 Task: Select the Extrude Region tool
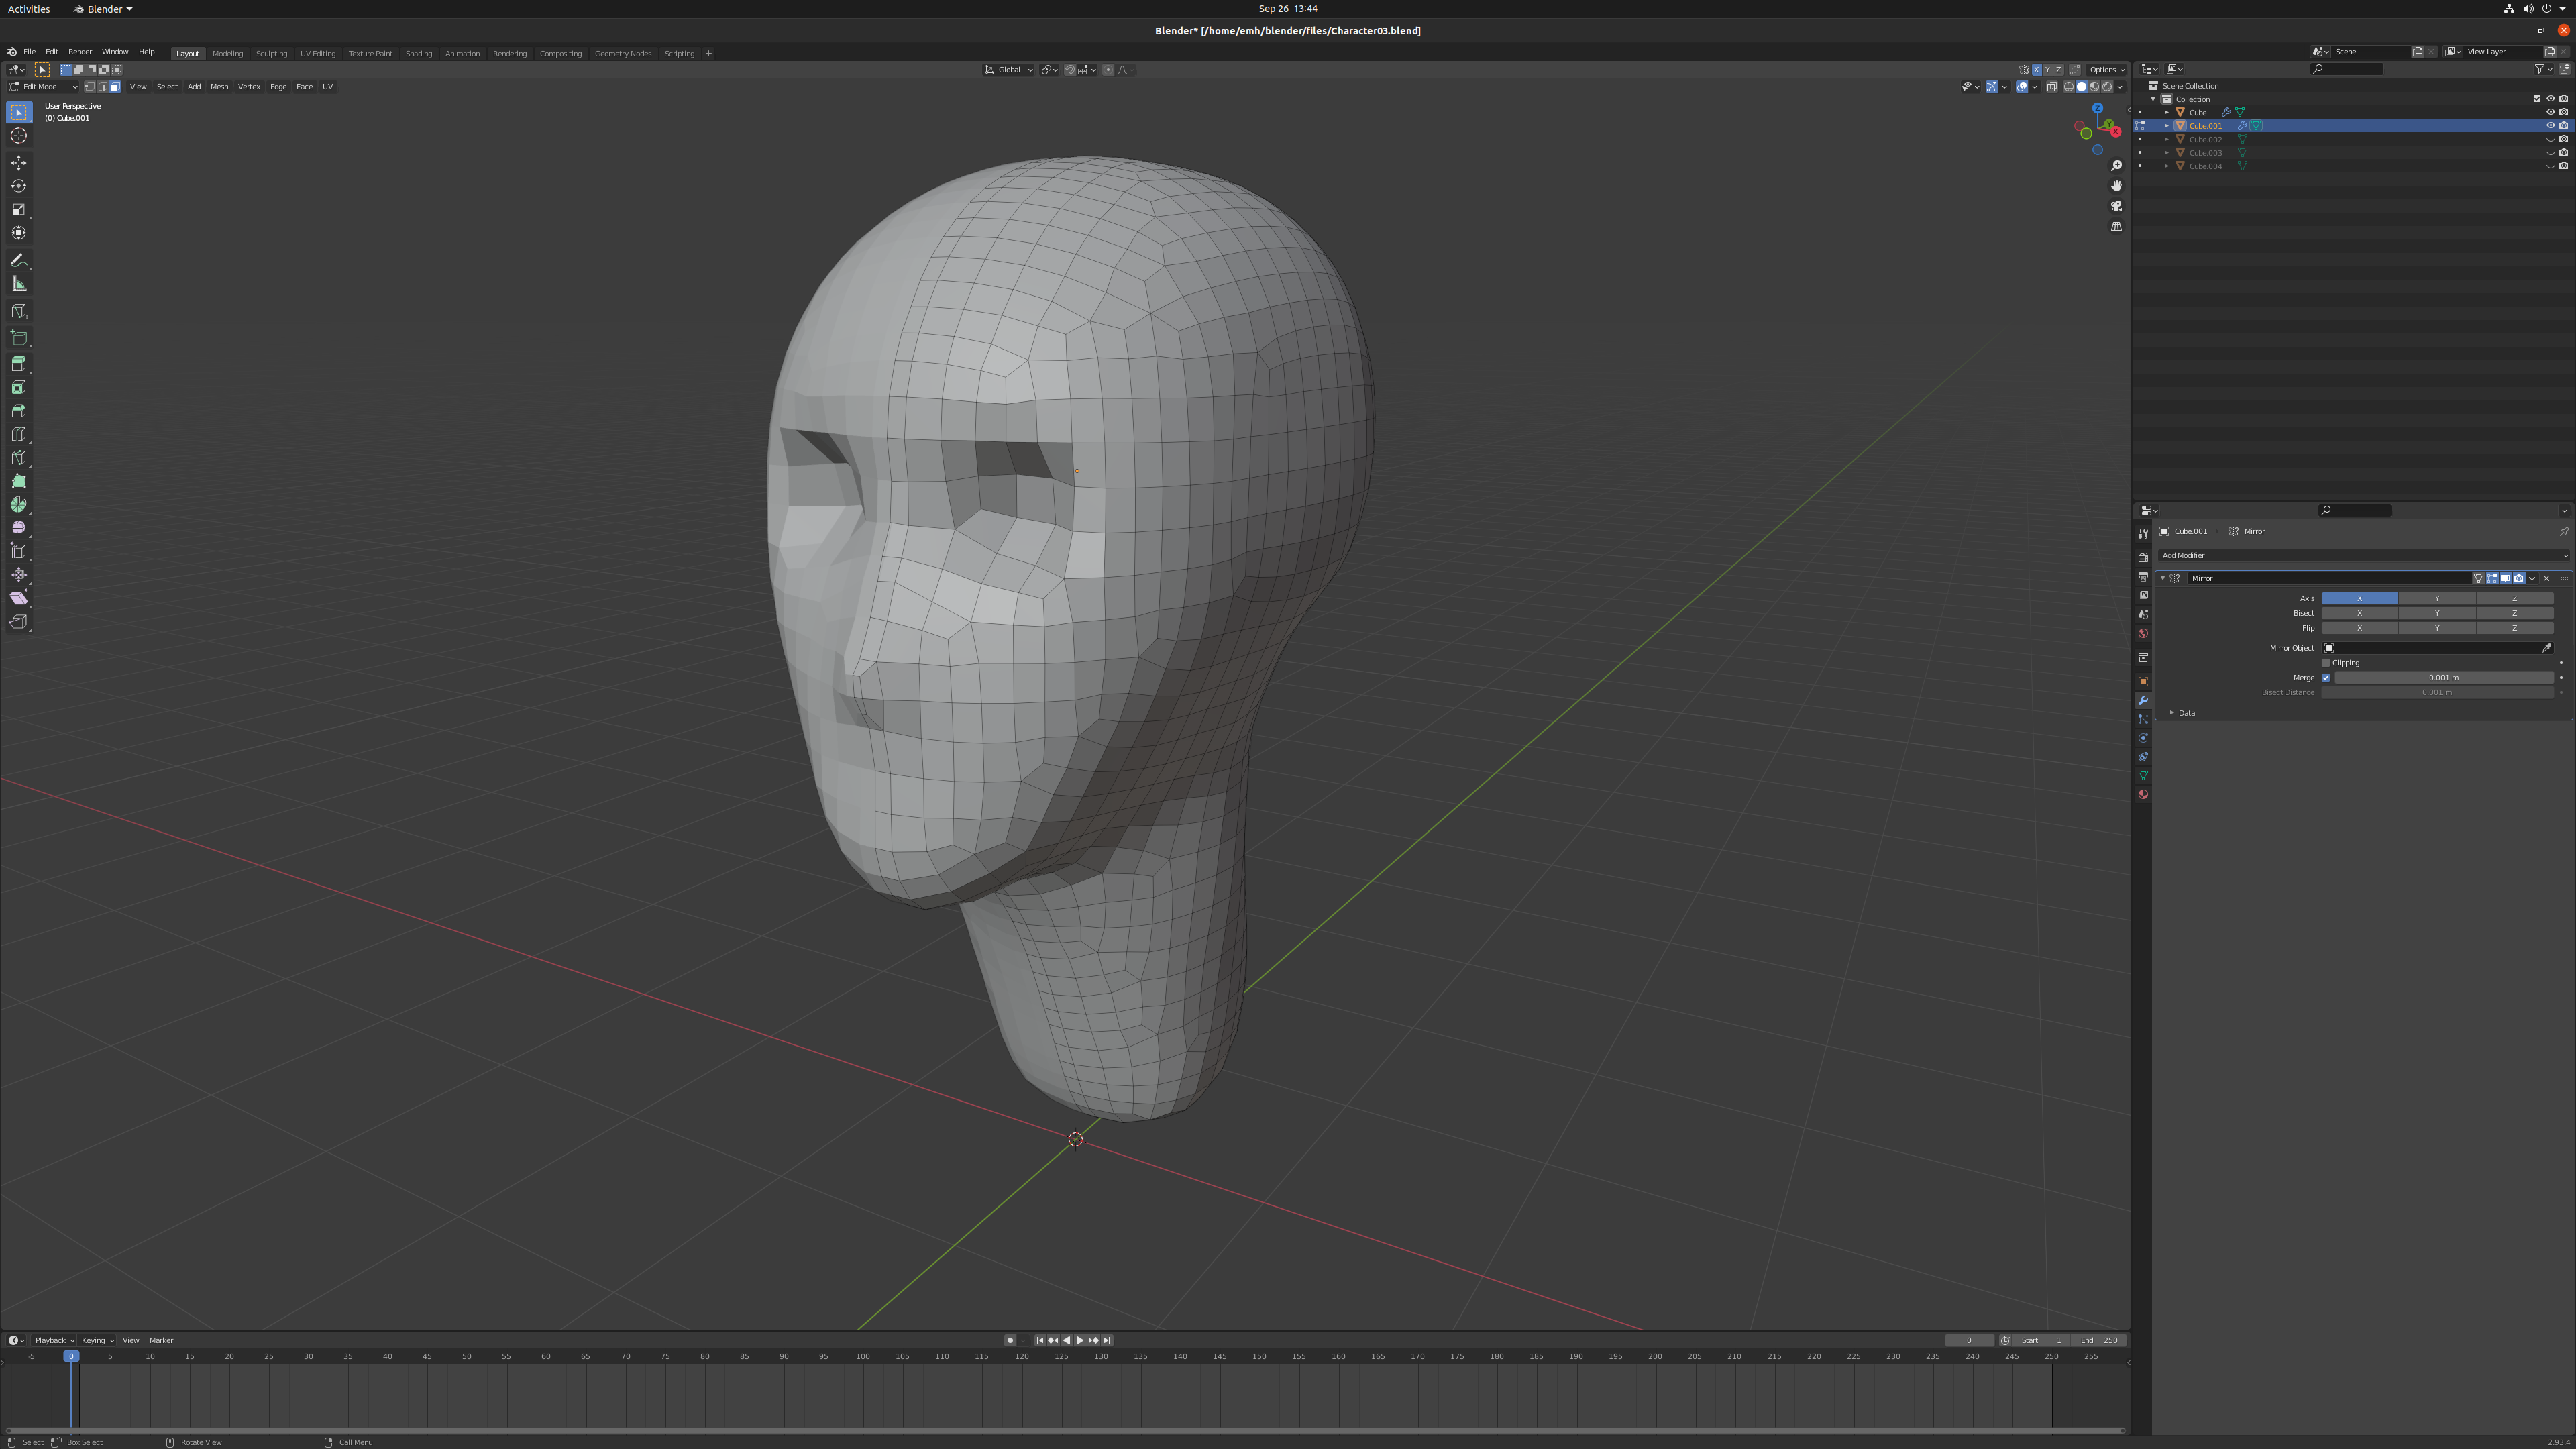(x=19, y=364)
